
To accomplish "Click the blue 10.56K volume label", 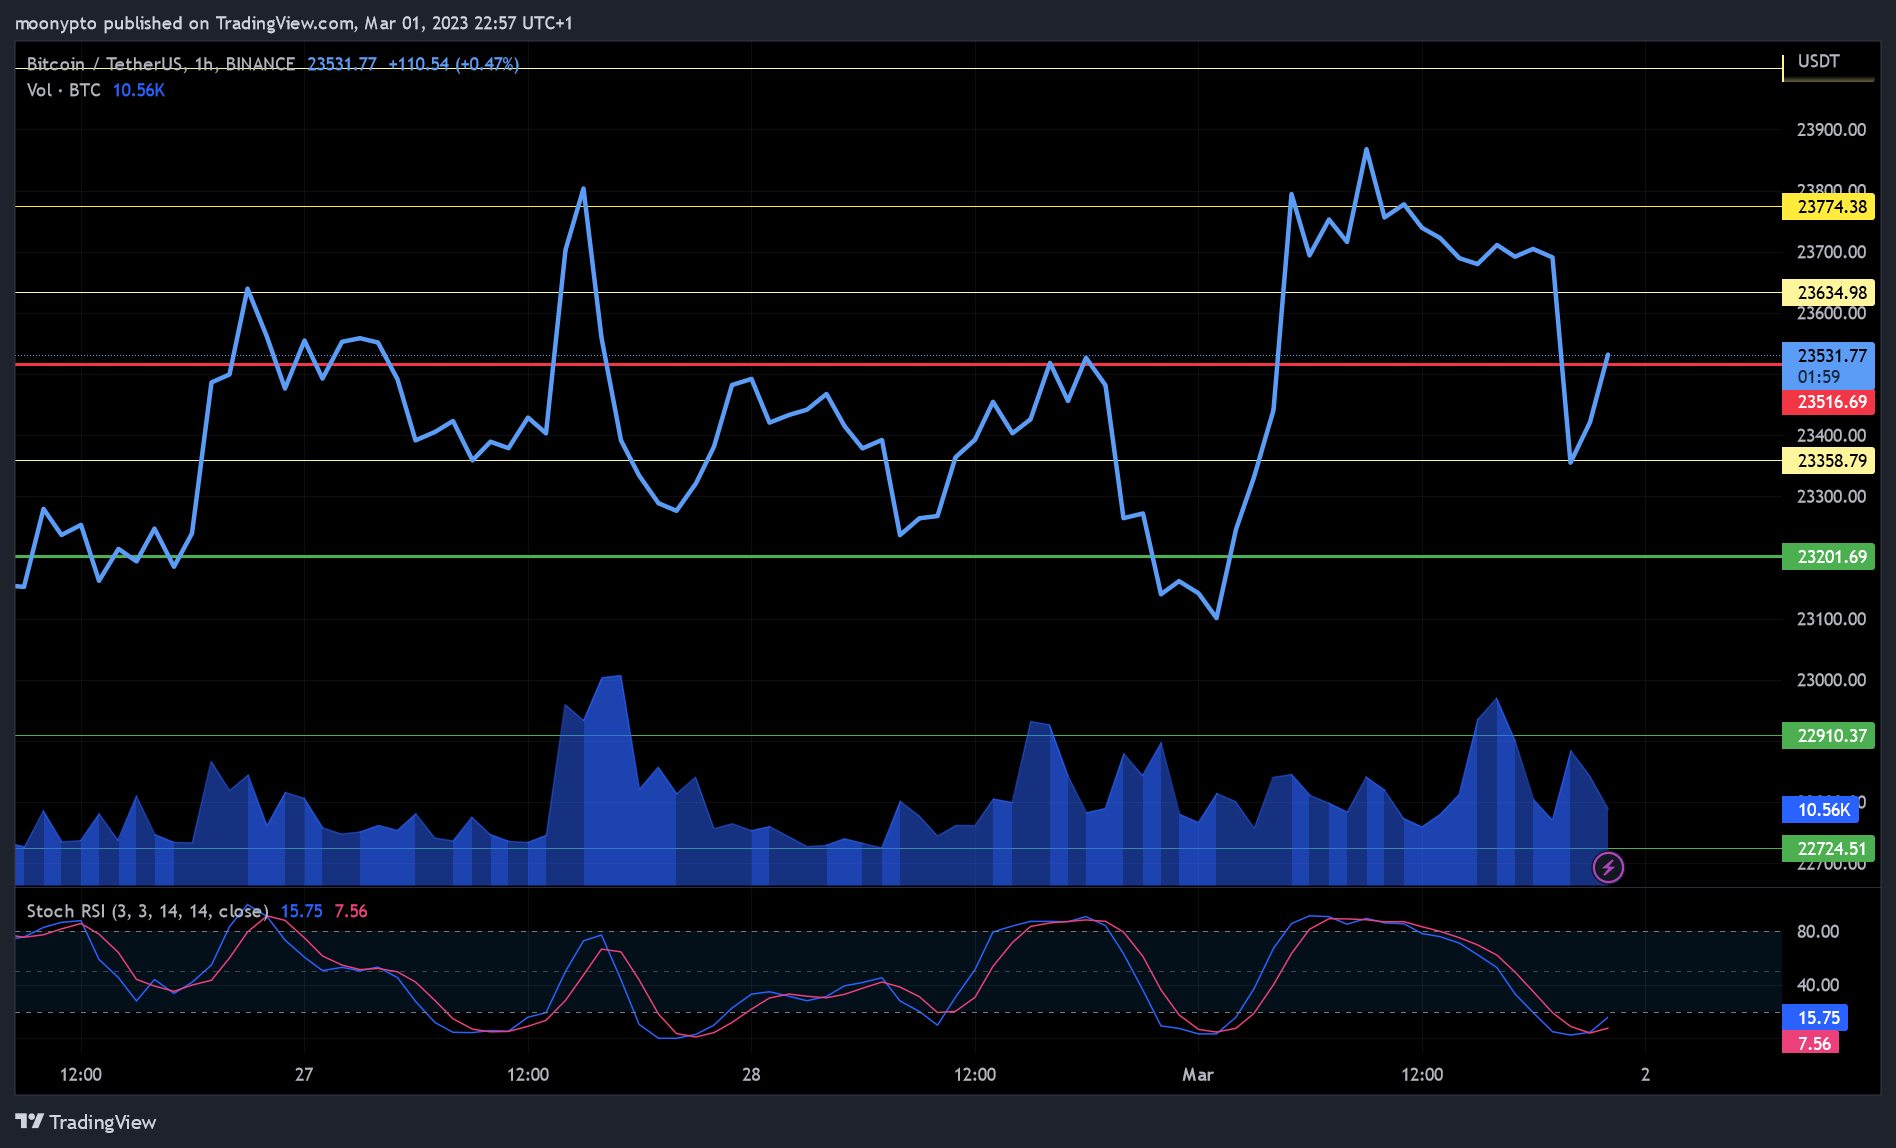I will coord(1821,810).
